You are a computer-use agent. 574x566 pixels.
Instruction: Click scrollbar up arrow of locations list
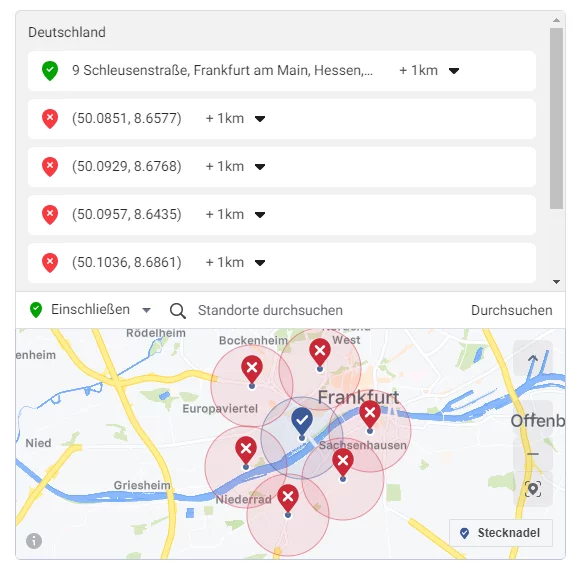pyautogui.click(x=556, y=21)
